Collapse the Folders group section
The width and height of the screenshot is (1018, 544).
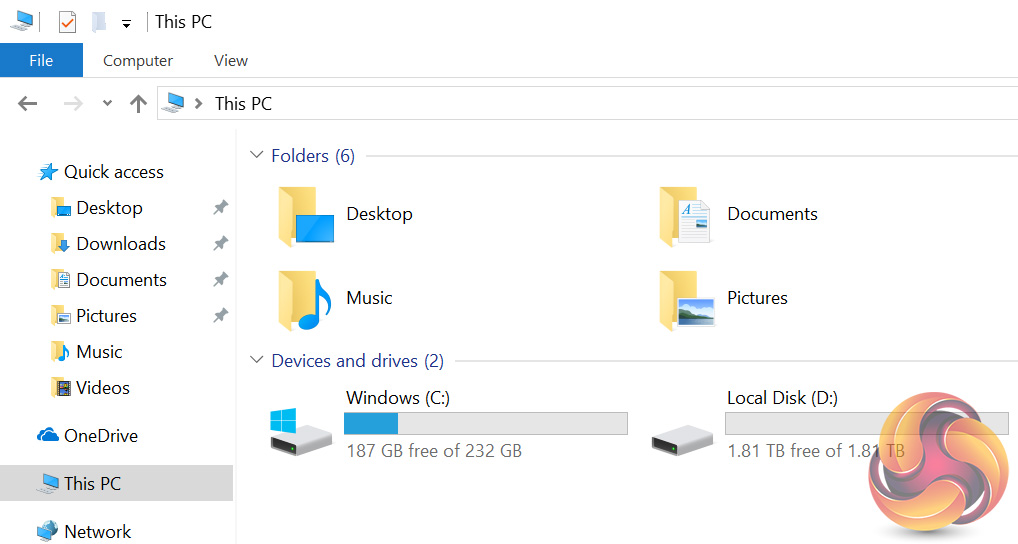coord(257,155)
